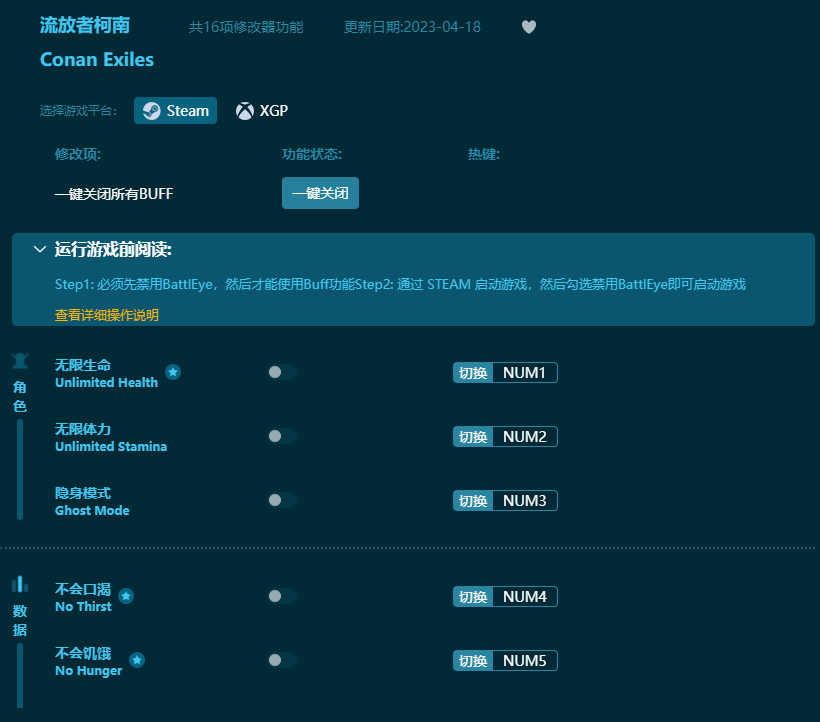Viewport: 820px width, 722px height.
Task: Click the 运行游戏前阅读 heading
Action: 113,249
